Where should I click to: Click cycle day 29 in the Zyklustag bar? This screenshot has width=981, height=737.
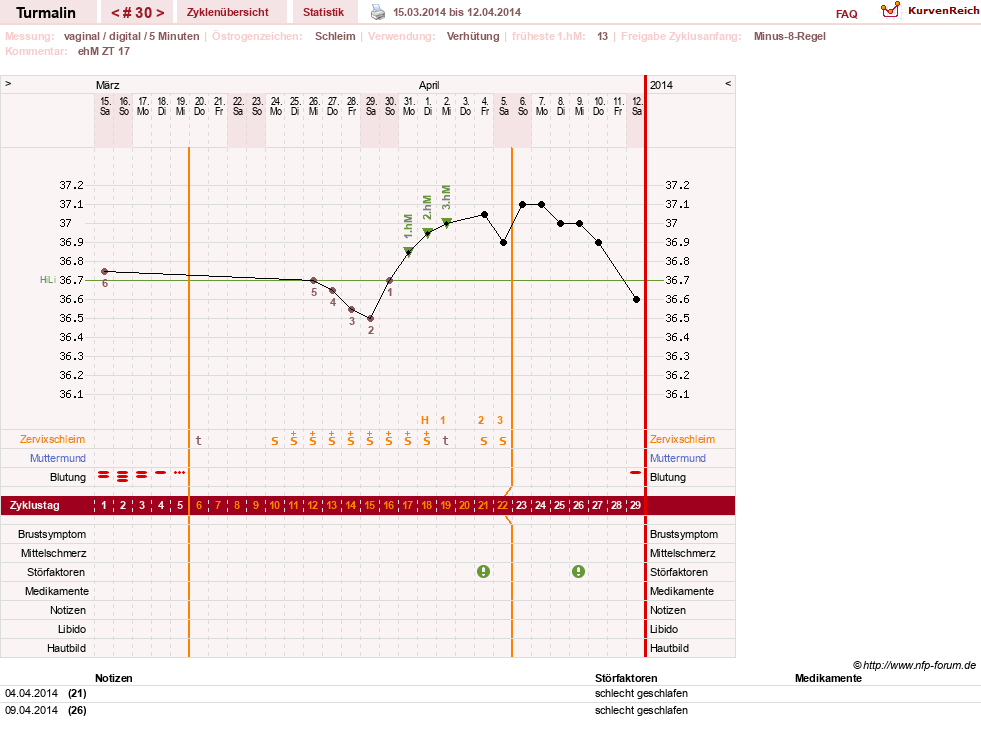(x=635, y=505)
